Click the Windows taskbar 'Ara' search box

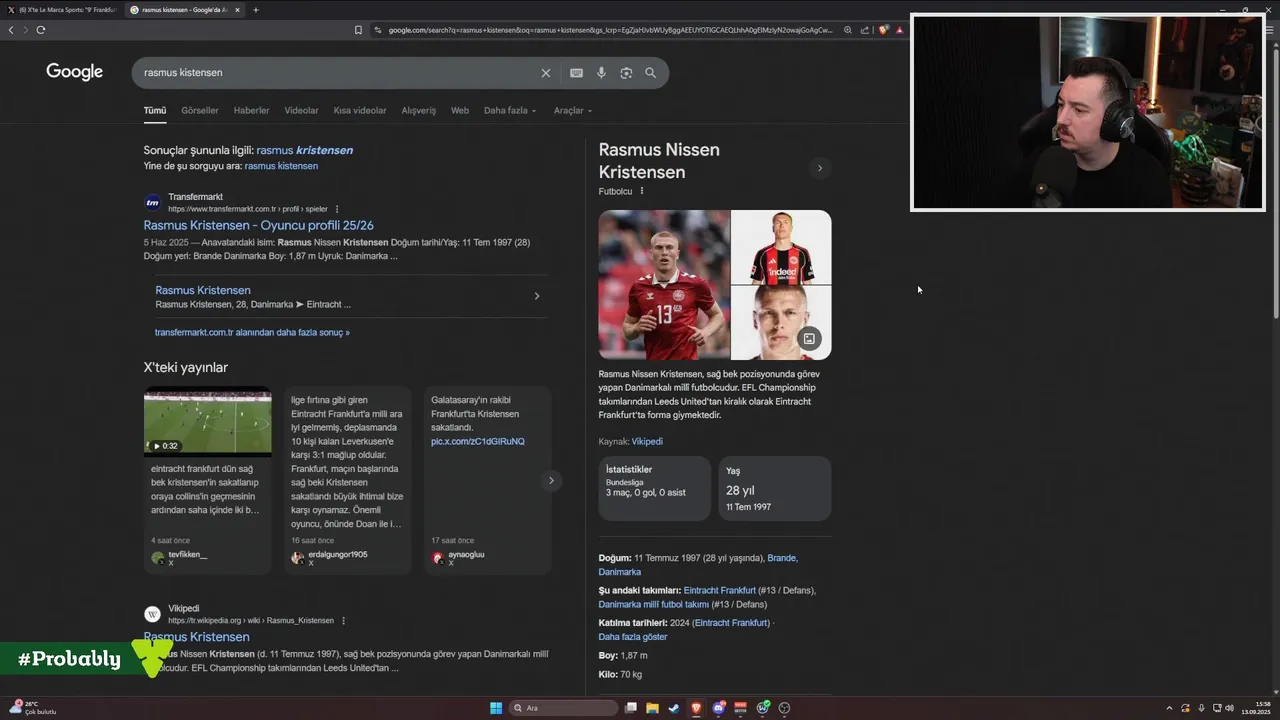tap(564, 708)
